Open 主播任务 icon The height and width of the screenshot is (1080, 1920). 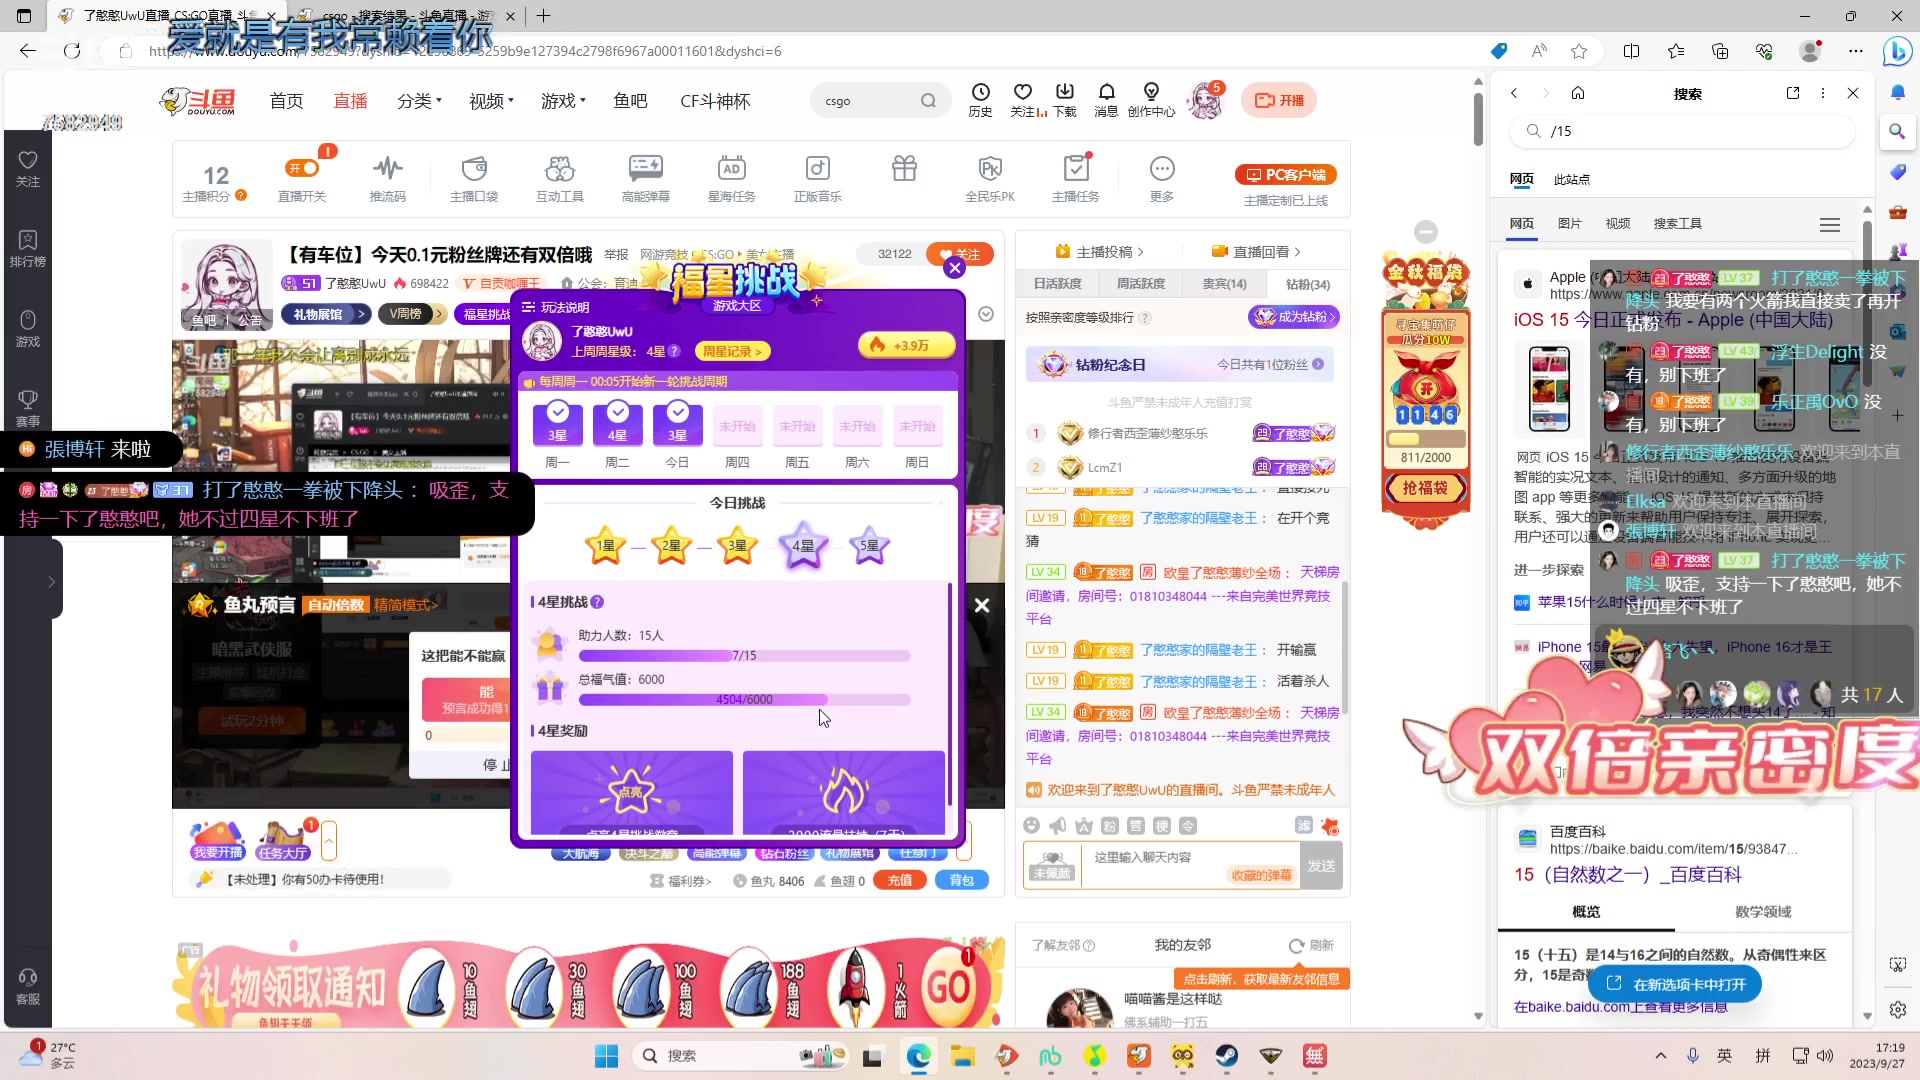click(1076, 179)
